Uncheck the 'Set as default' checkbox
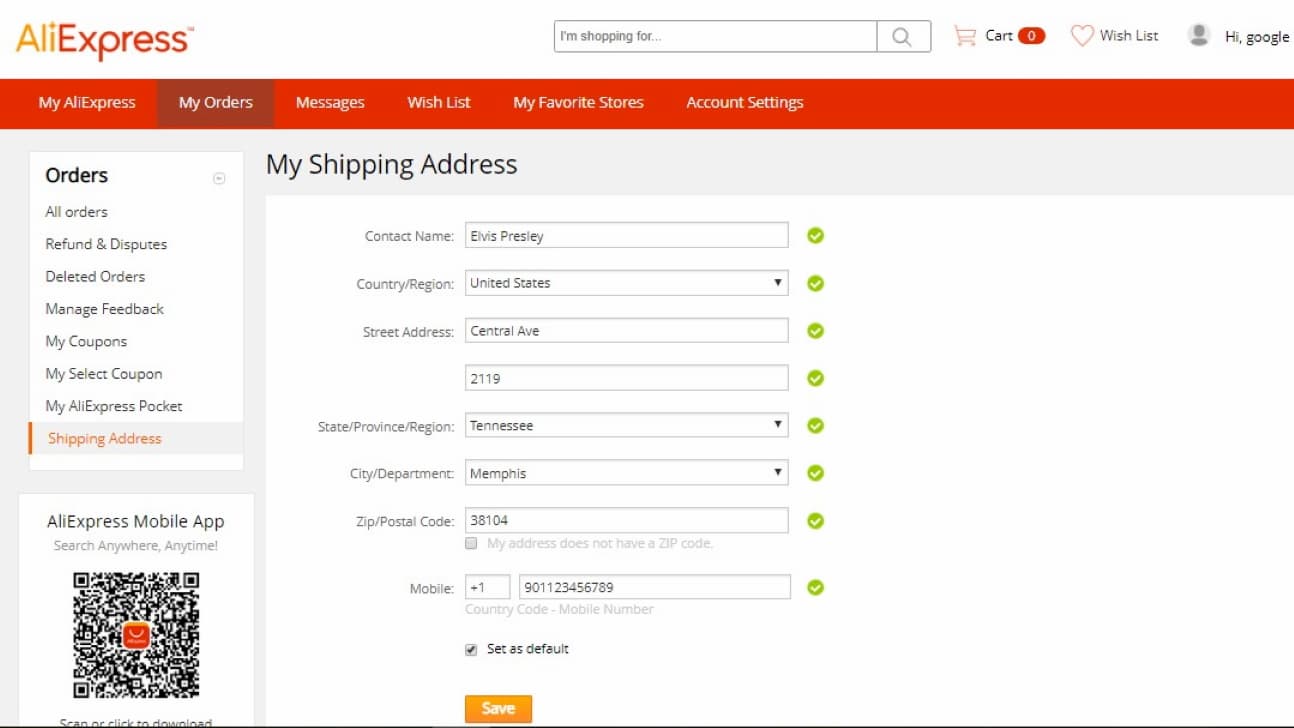This screenshot has width=1294, height=728. 471,649
